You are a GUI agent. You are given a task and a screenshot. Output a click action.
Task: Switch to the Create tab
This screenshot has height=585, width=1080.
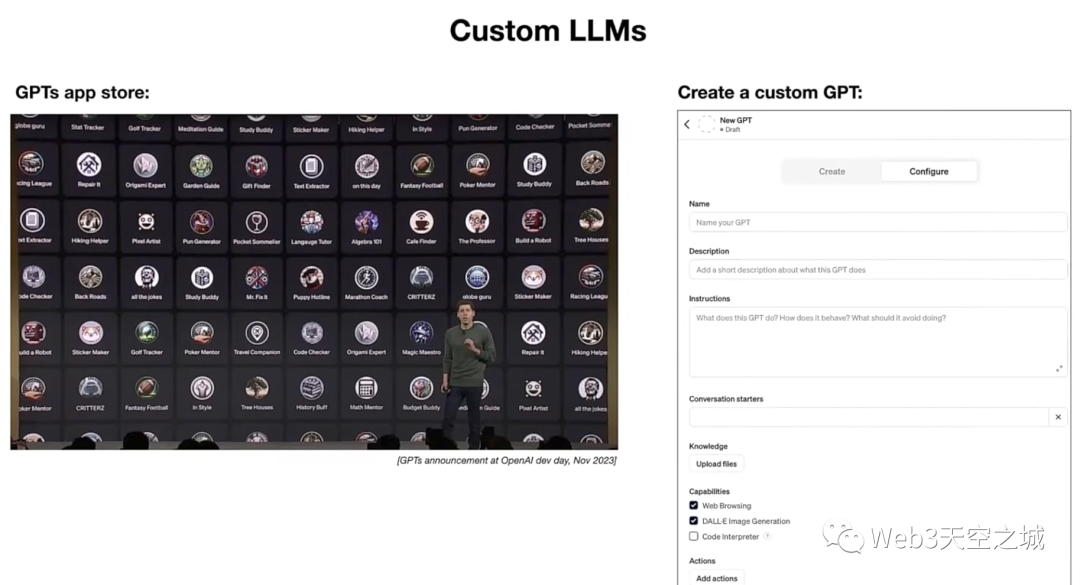(x=831, y=172)
